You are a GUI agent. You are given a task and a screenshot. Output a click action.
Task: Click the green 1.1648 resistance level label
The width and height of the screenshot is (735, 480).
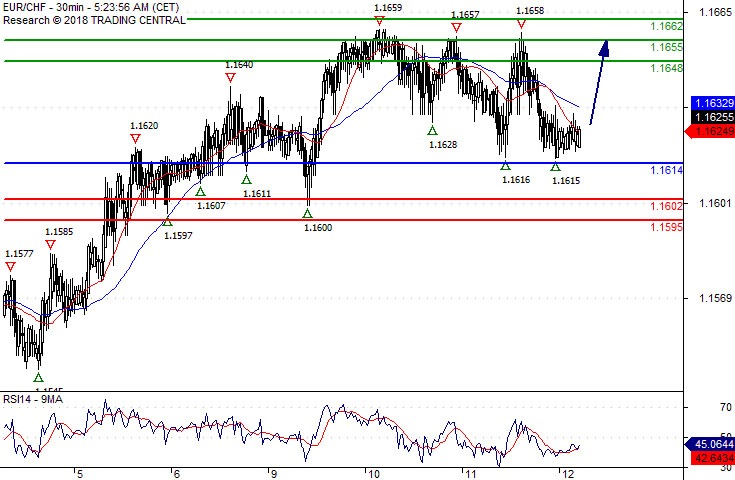(667, 68)
